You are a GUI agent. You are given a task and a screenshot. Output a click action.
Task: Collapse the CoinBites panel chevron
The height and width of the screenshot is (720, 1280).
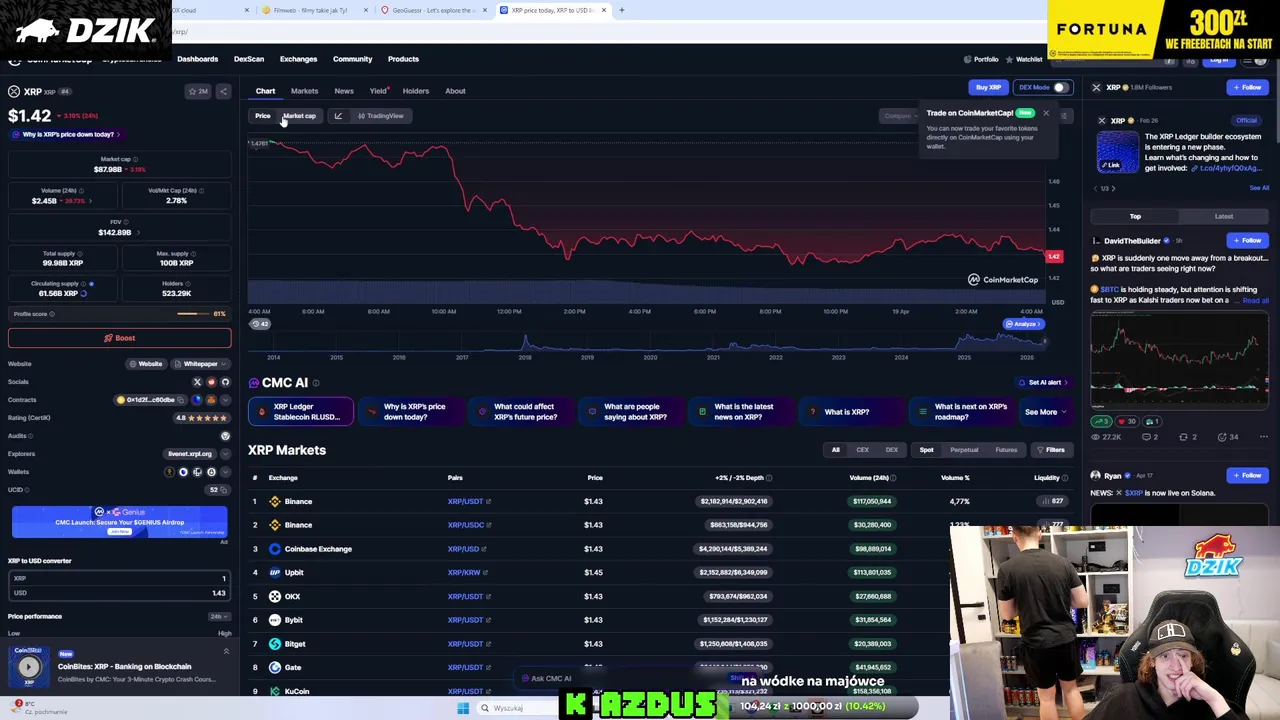226,652
